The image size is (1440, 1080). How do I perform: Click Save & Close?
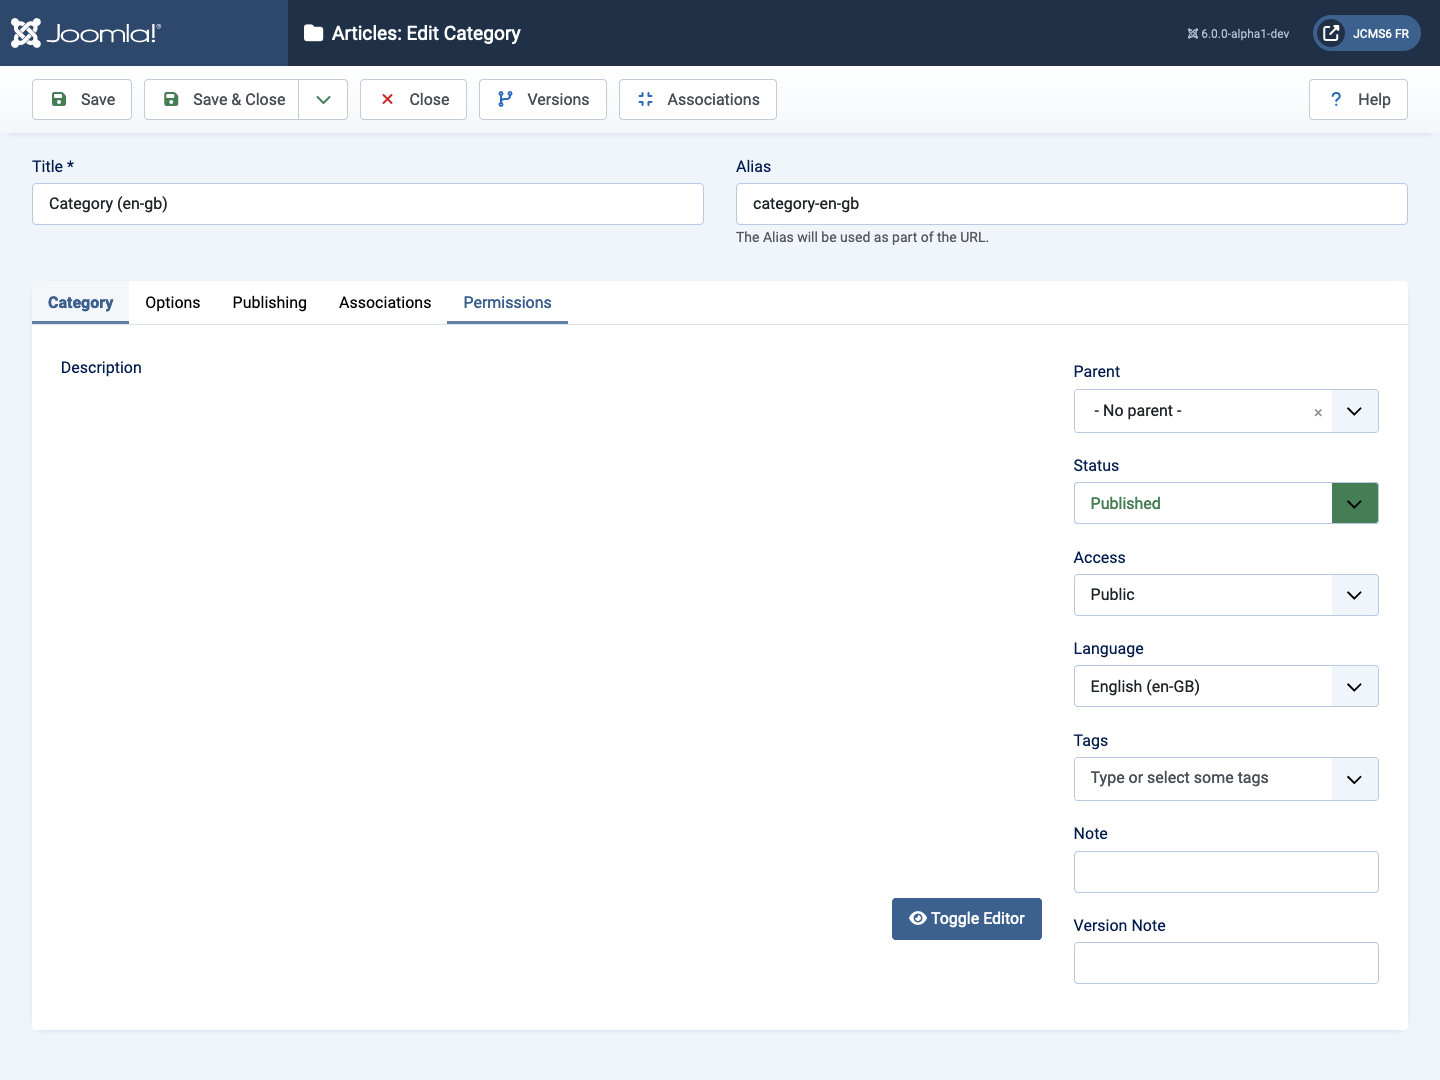tap(222, 99)
